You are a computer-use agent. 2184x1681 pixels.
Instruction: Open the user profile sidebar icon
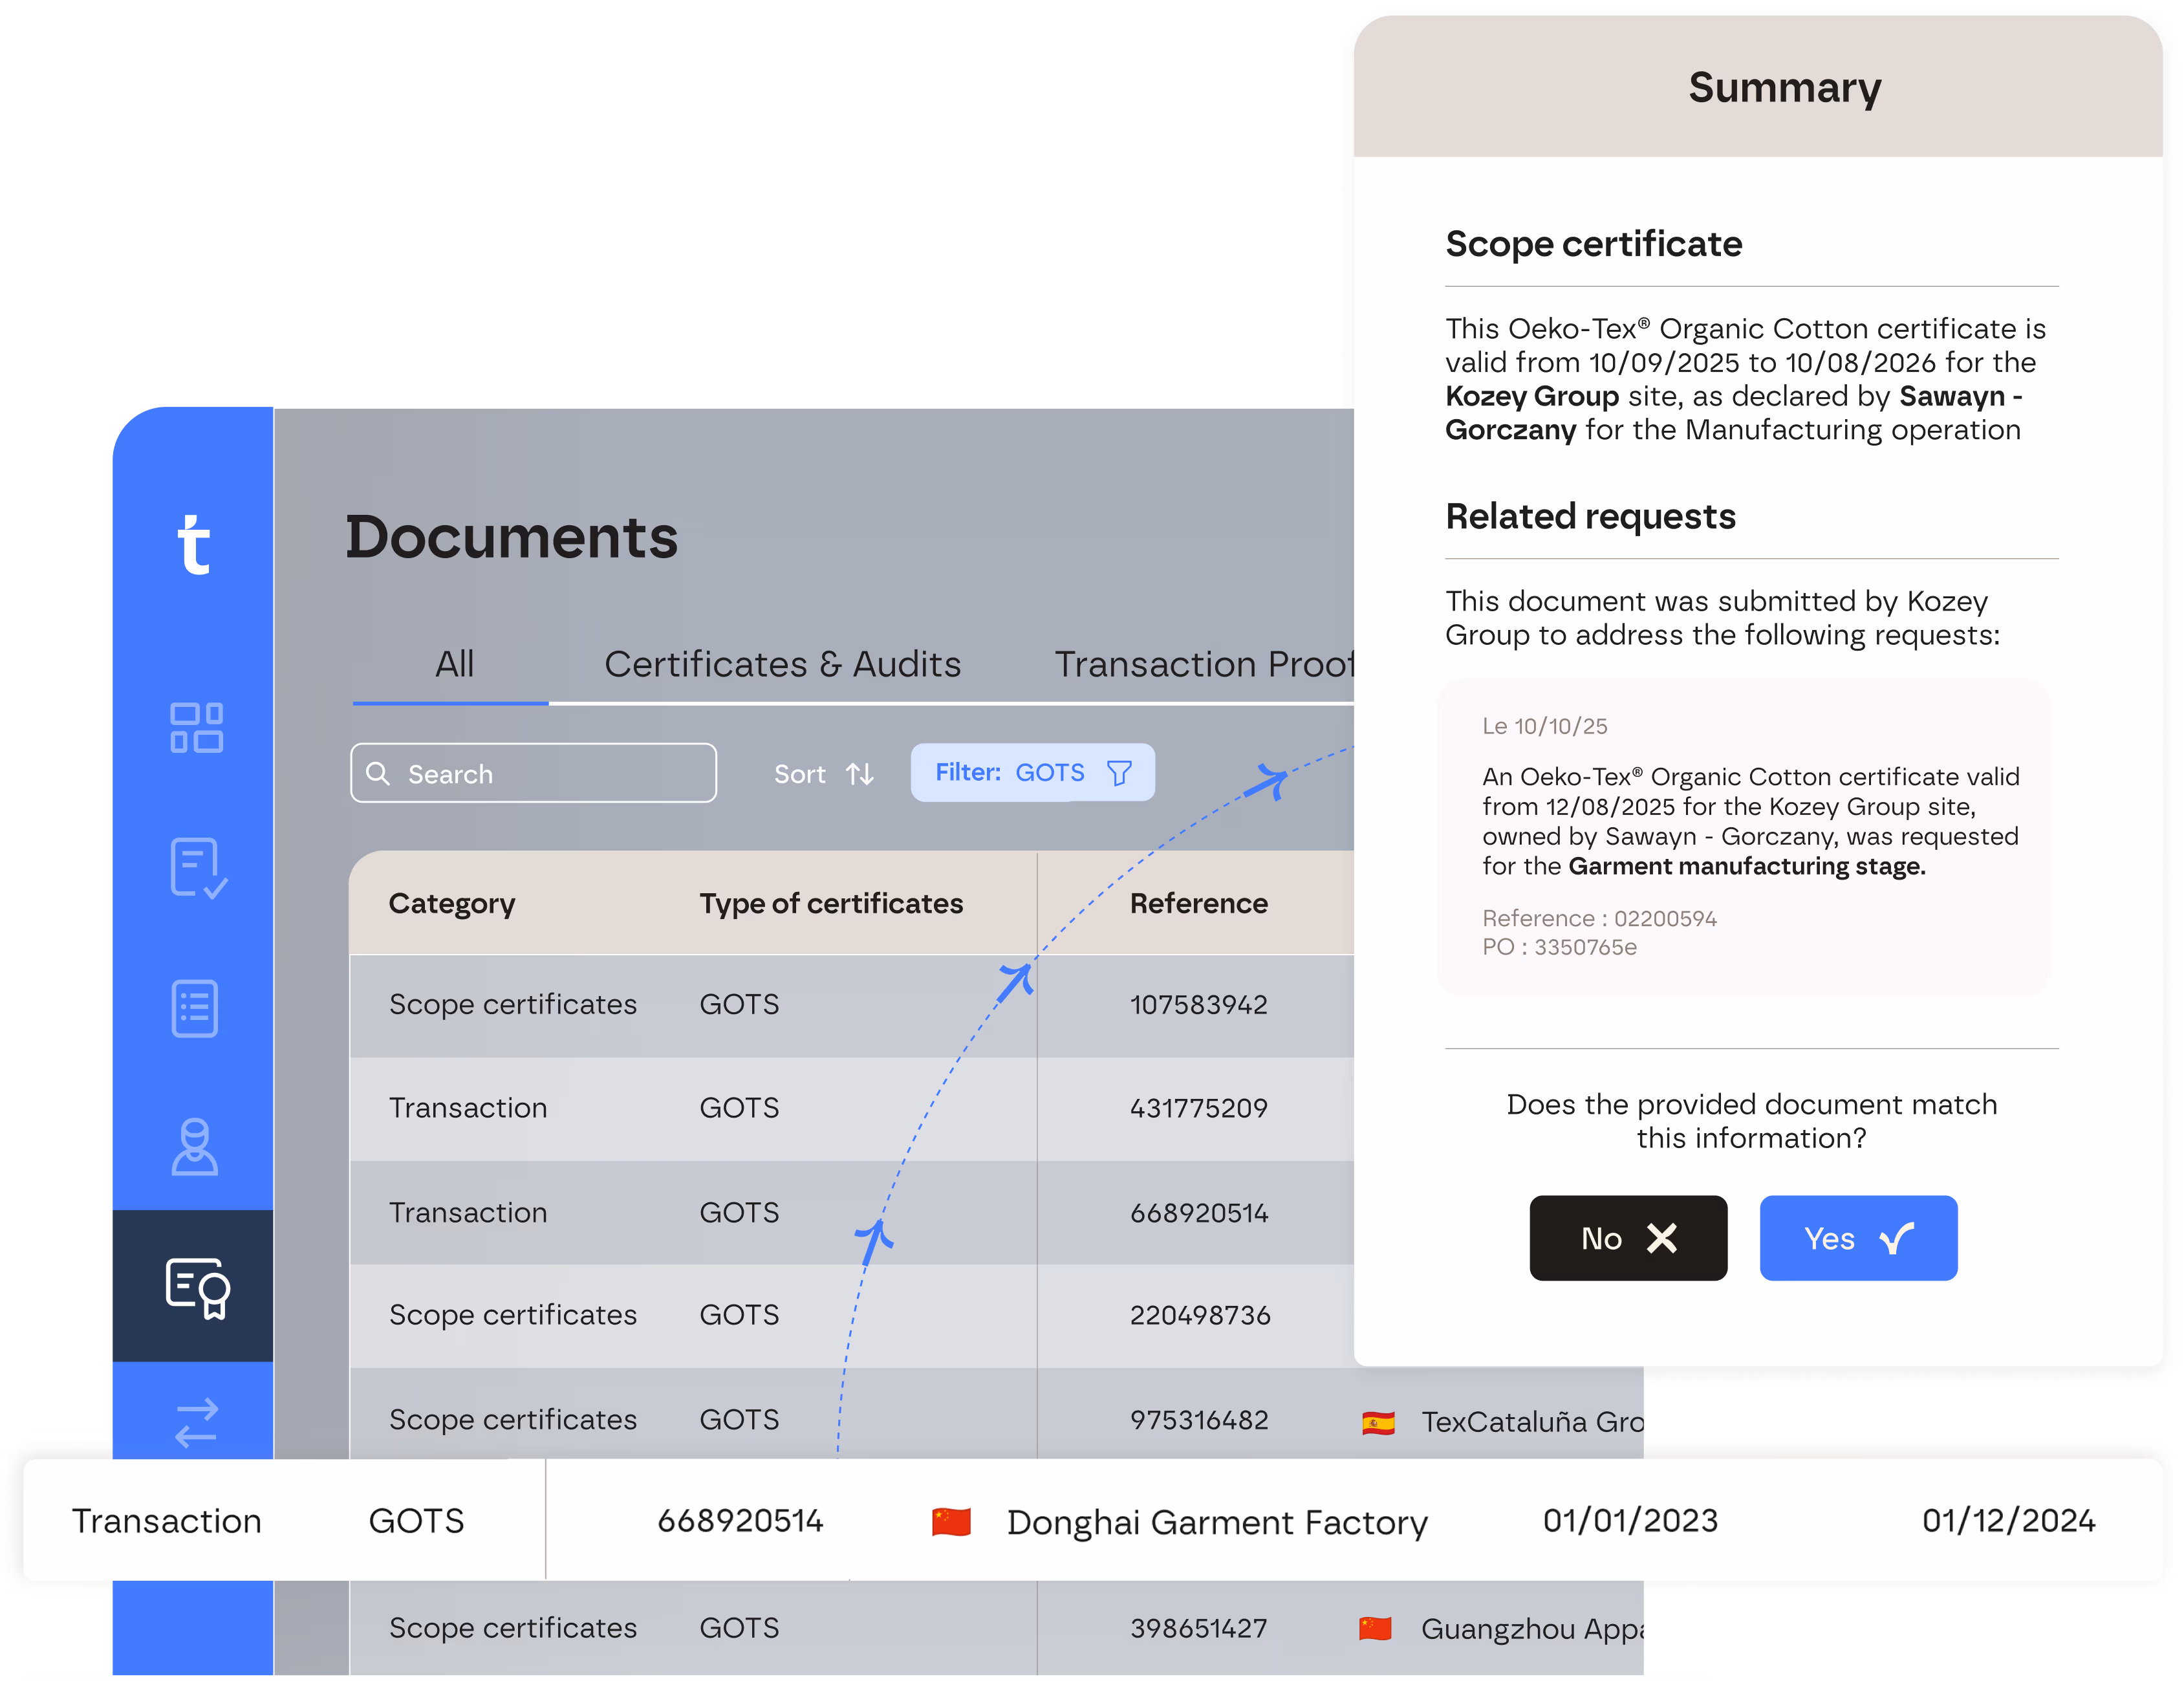196,1148
